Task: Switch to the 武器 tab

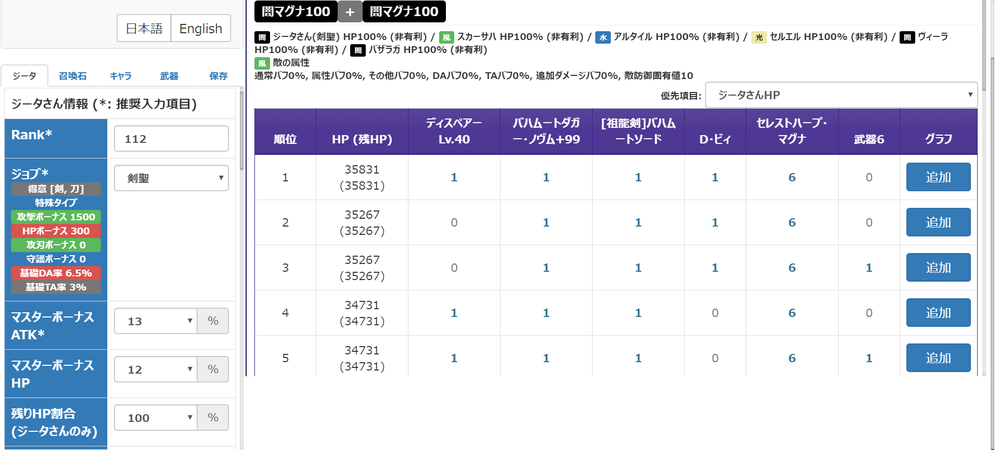Action: pyautogui.click(x=168, y=76)
